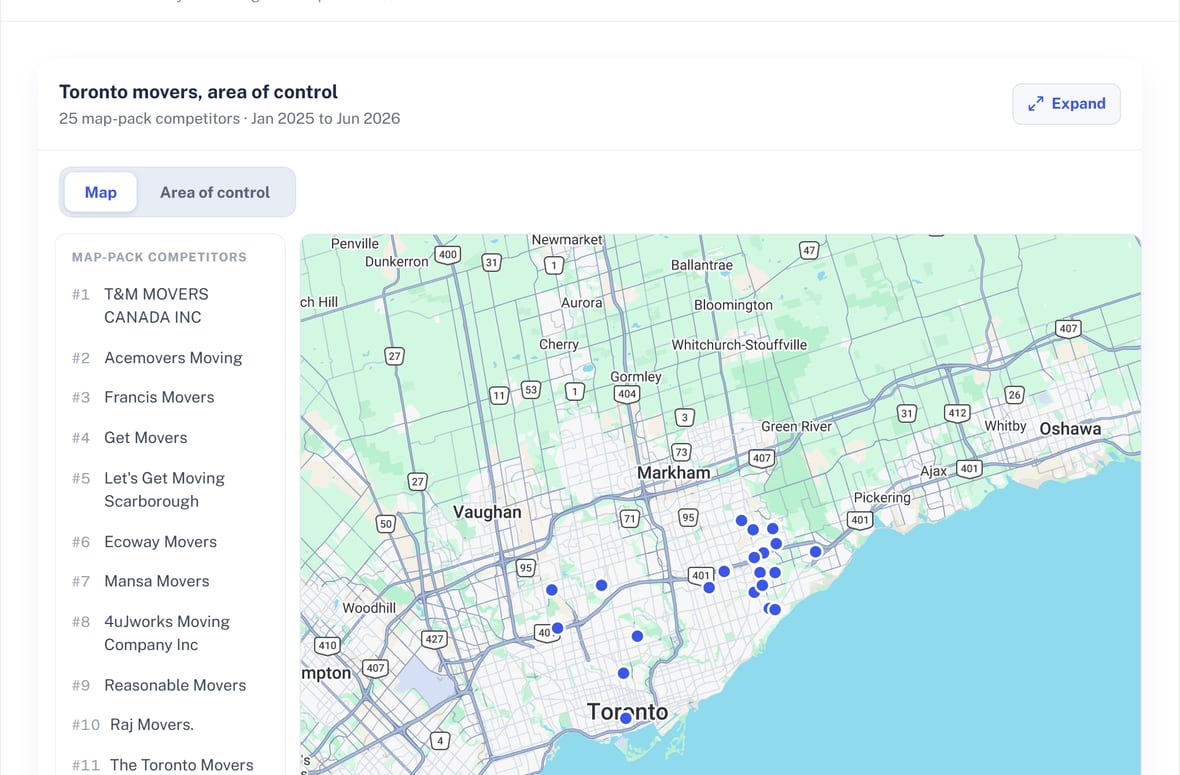Click the Ajax label on map
Image resolution: width=1180 pixels, height=775 pixels.
point(933,471)
